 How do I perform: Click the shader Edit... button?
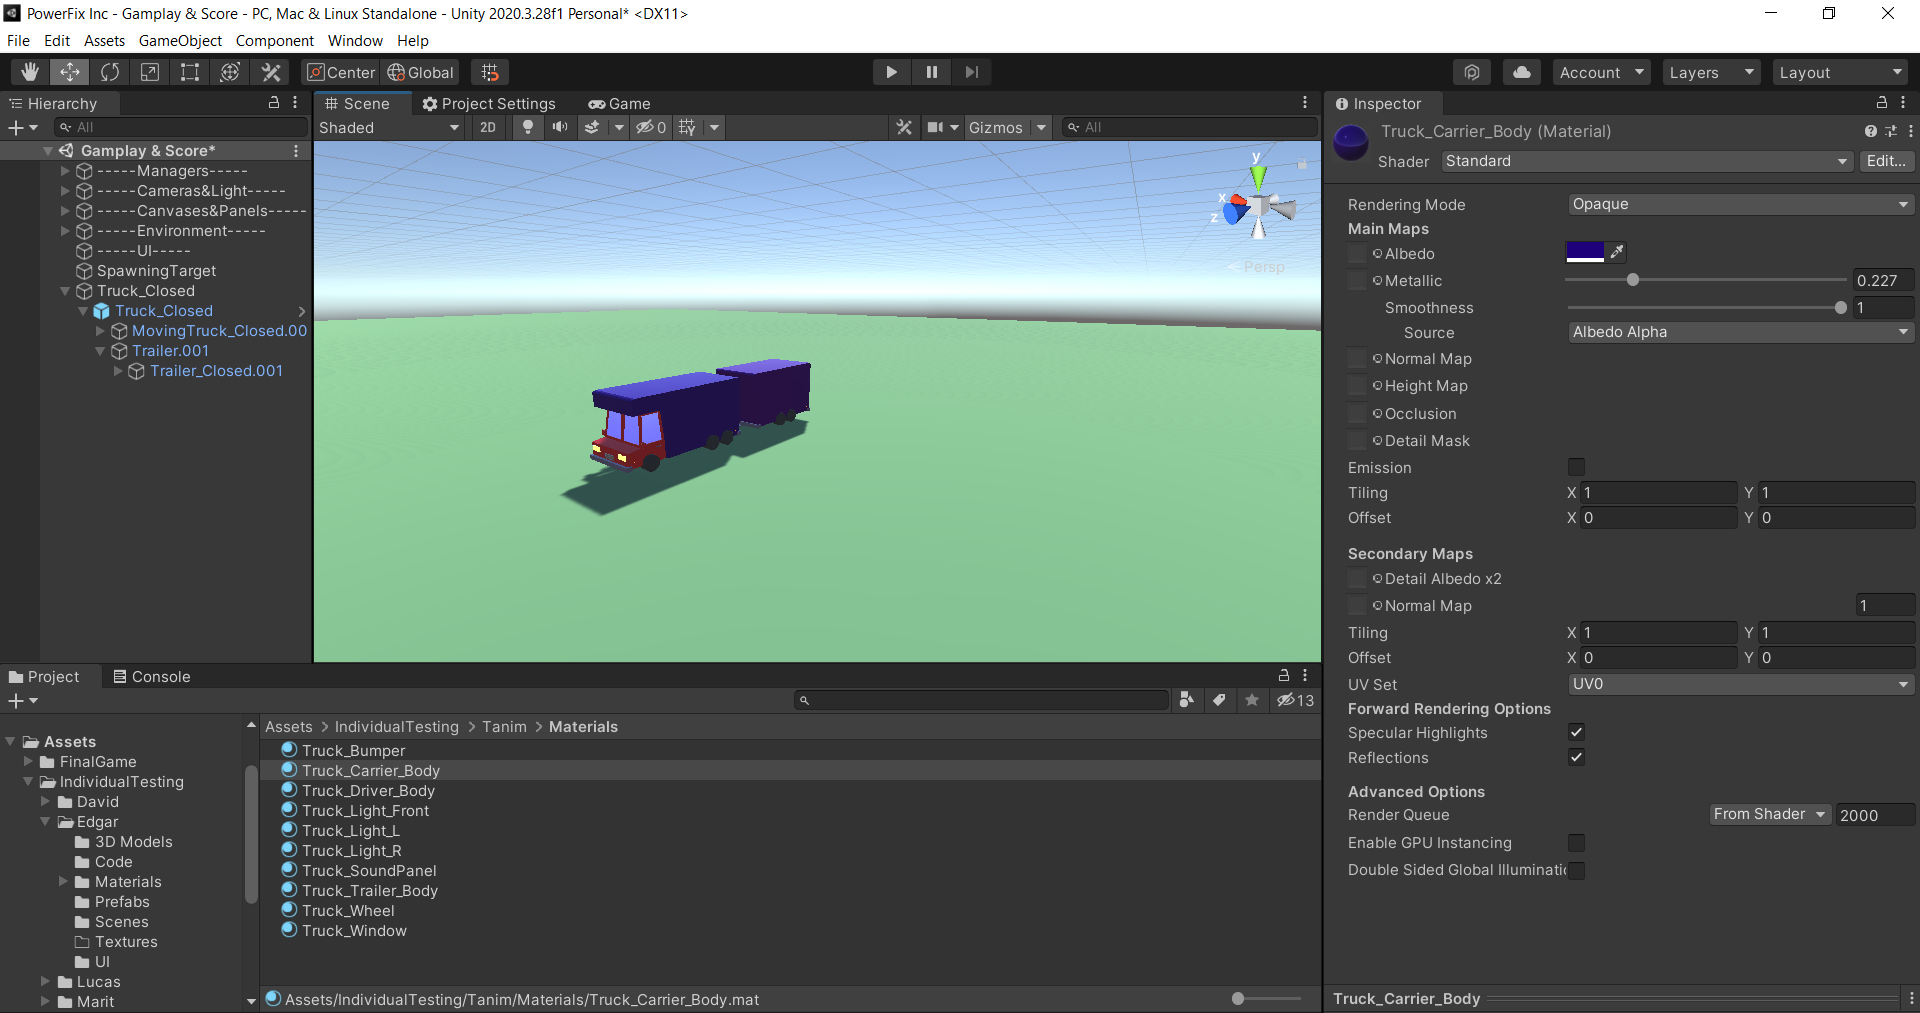click(1886, 161)
